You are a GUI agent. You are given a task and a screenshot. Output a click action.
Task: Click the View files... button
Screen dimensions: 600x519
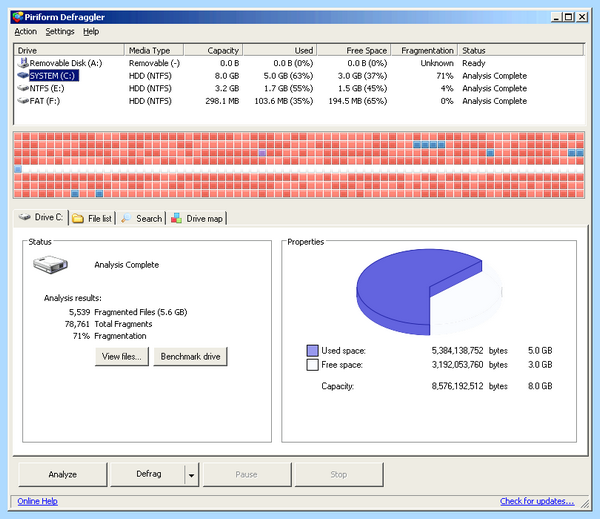pos(122,357)
